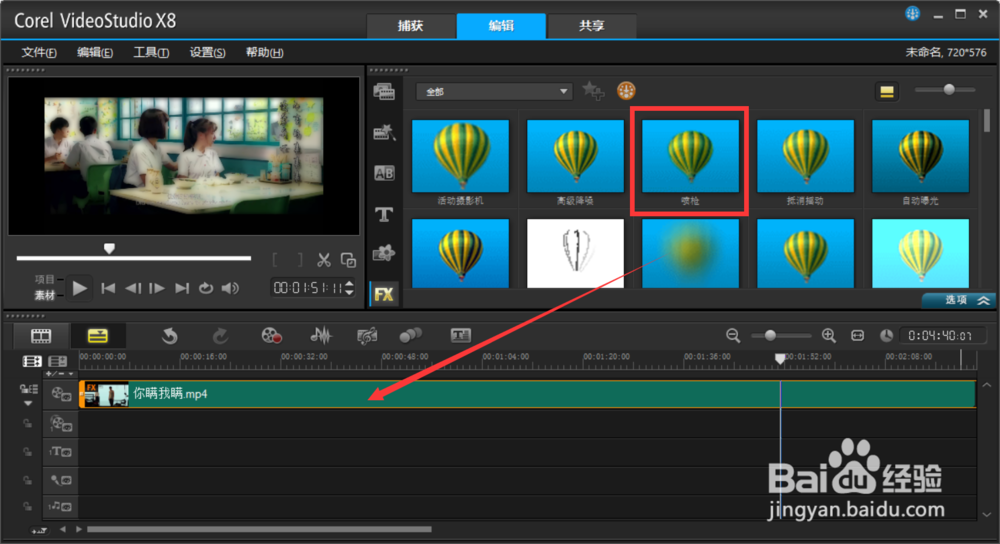Screen dimensions: 1000x544
Task: Click the Undo arrow in timeline toolbar
Action: click(170, 335)
